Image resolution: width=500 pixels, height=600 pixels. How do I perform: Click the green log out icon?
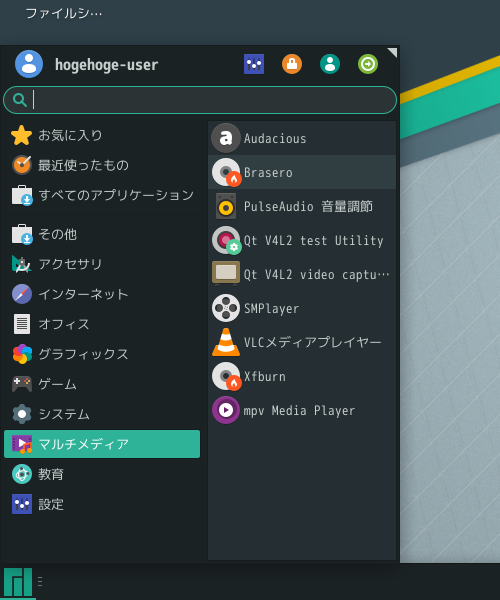pos(368,64)
